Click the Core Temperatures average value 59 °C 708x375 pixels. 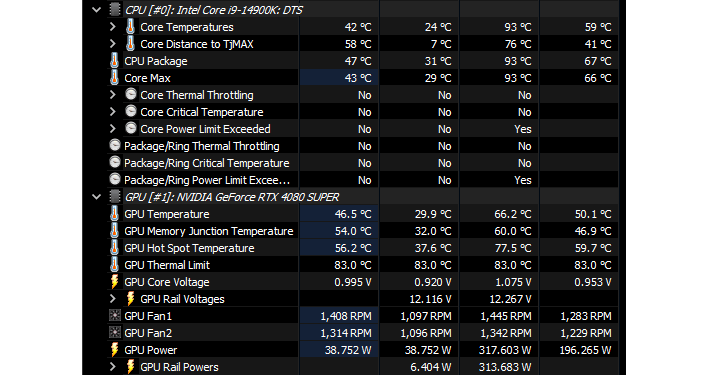tap(598, 27)
